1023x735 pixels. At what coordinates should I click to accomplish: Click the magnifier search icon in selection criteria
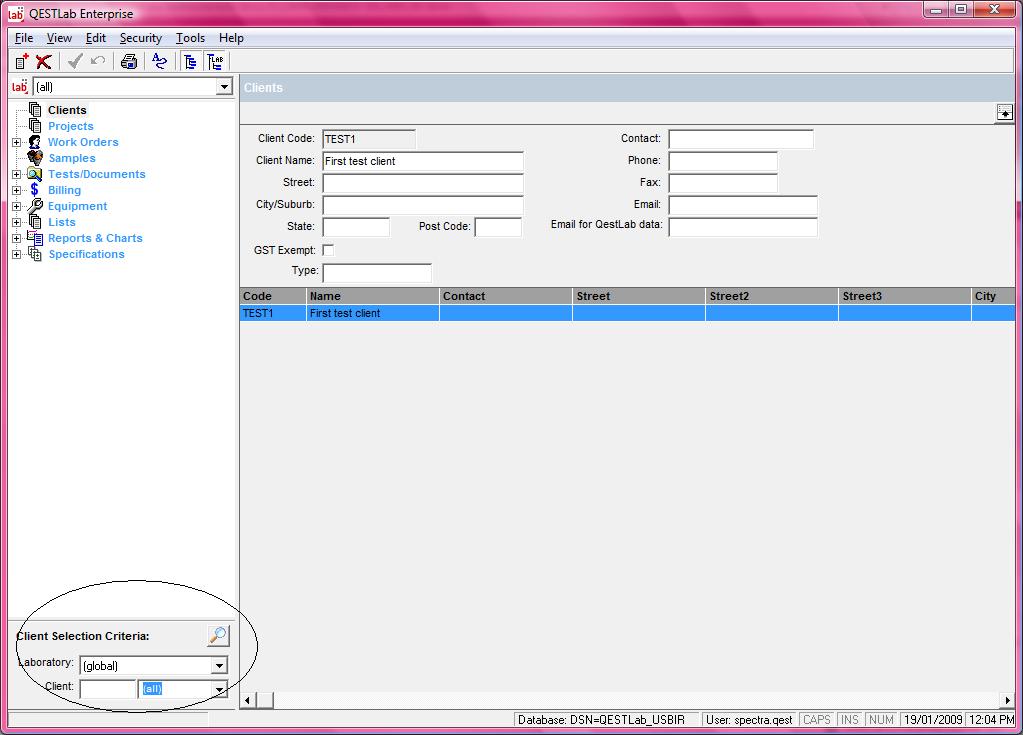pyautogui.click(x=217, y=636)
